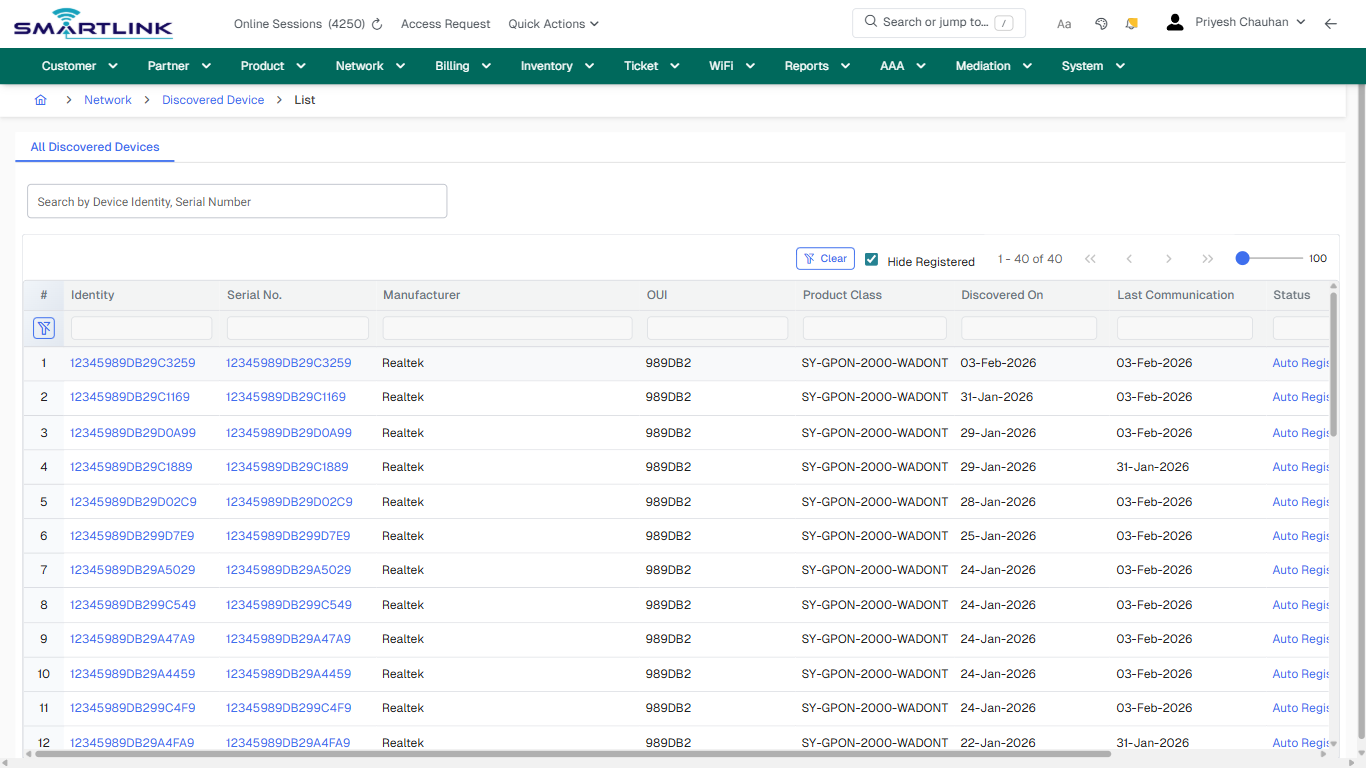Open the notifications bell
This screenshot has height=768, width=1366.
1131,23
